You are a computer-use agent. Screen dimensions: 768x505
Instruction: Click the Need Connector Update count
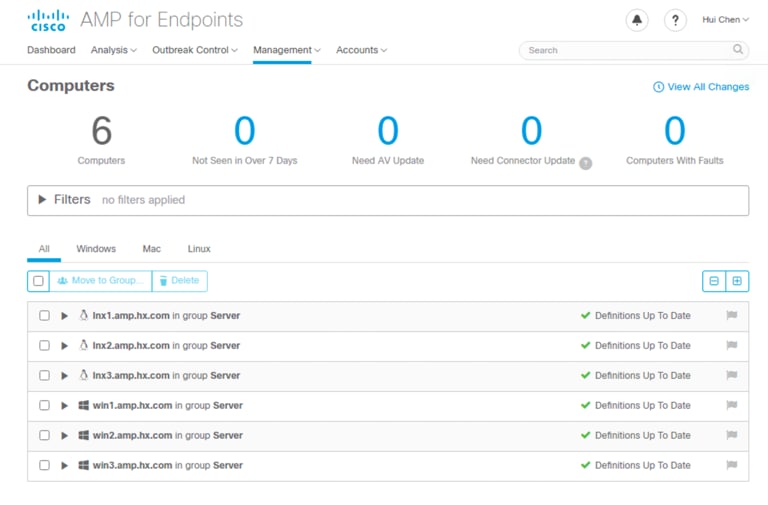[531, 130]
